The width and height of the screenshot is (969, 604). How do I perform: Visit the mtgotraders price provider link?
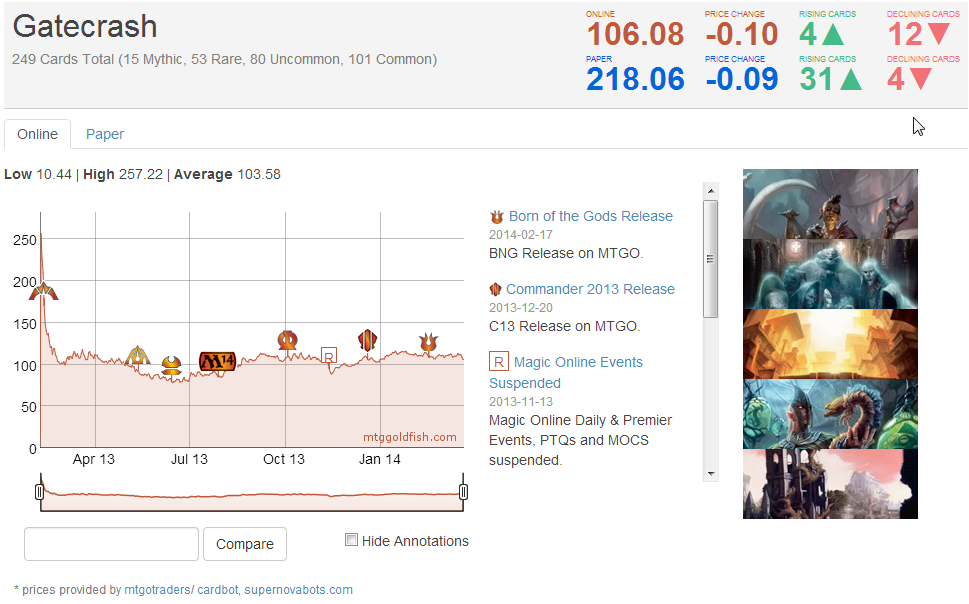(x=157, y=590)
